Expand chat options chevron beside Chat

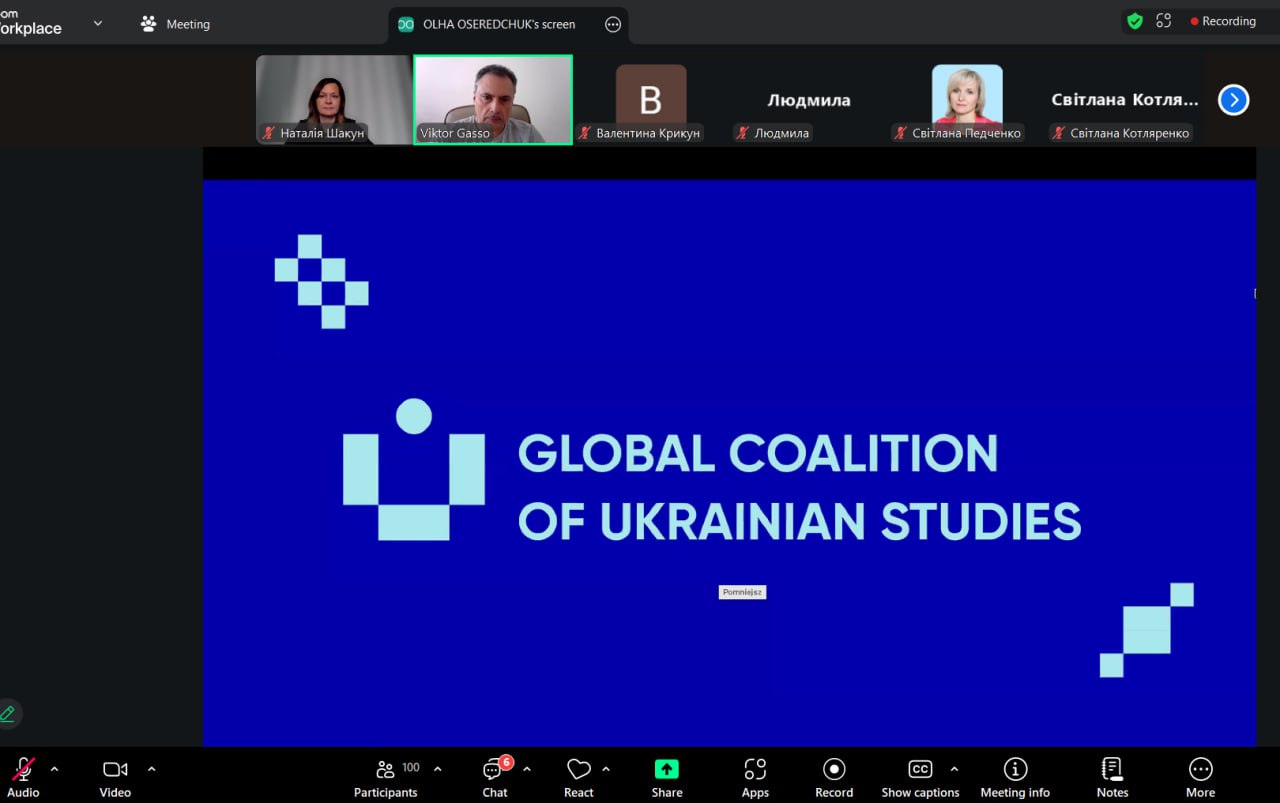(527, 769)
